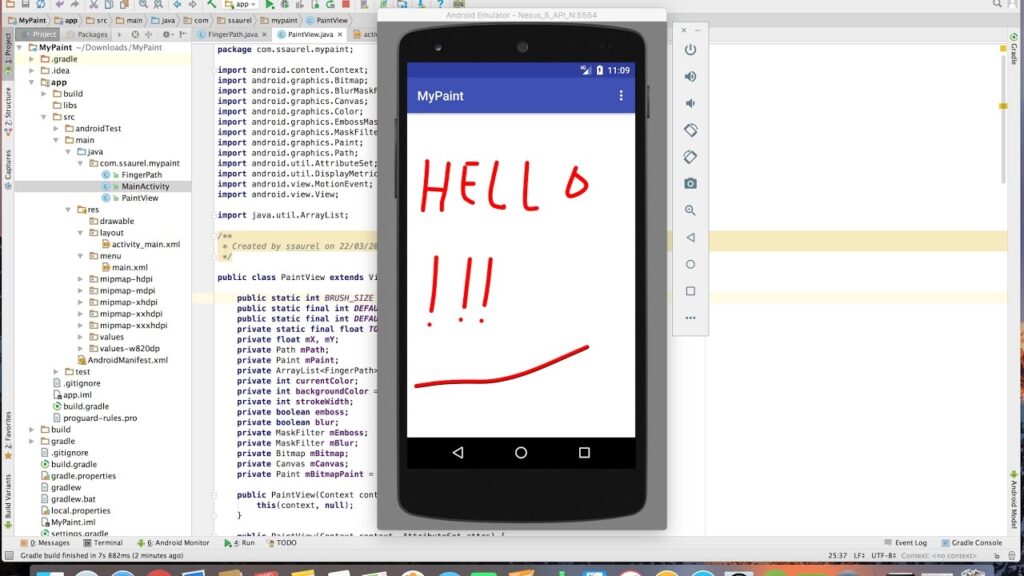This screenshot has width=1024, height=576.
Task: Rotate the emulator left
Action: click(x=690, y=130)
